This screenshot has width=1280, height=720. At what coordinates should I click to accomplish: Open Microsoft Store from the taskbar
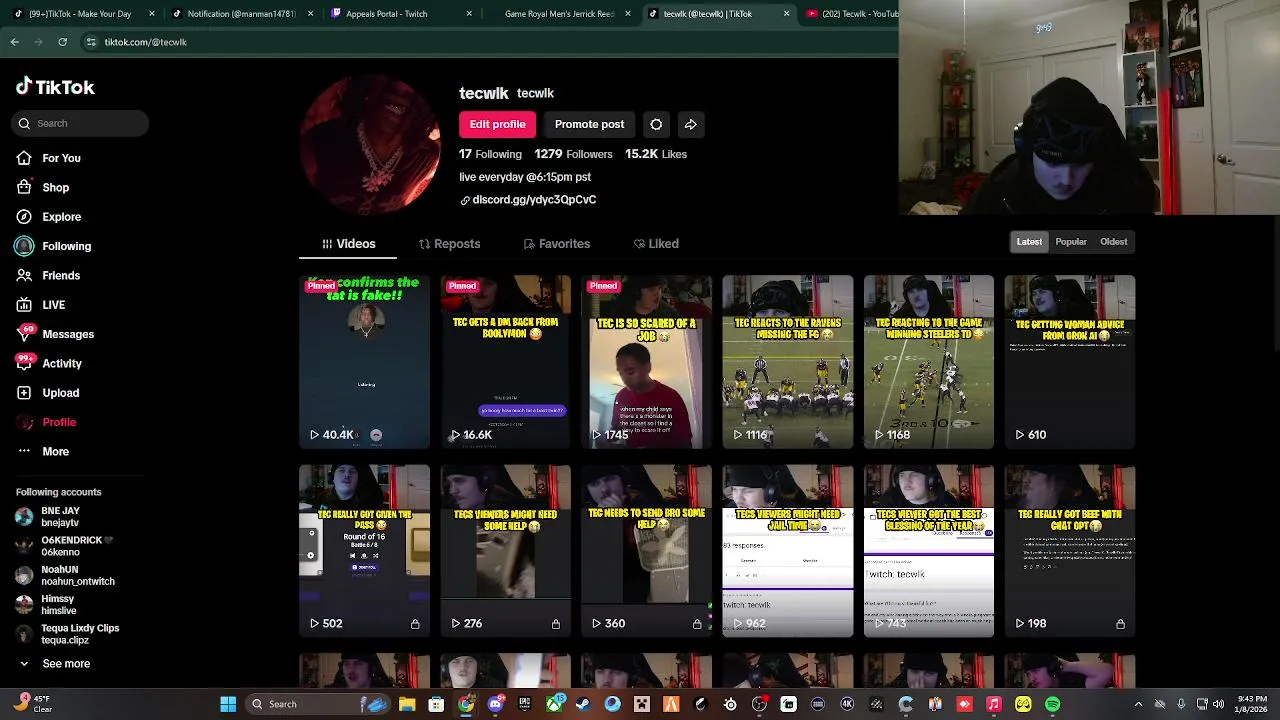436,704
